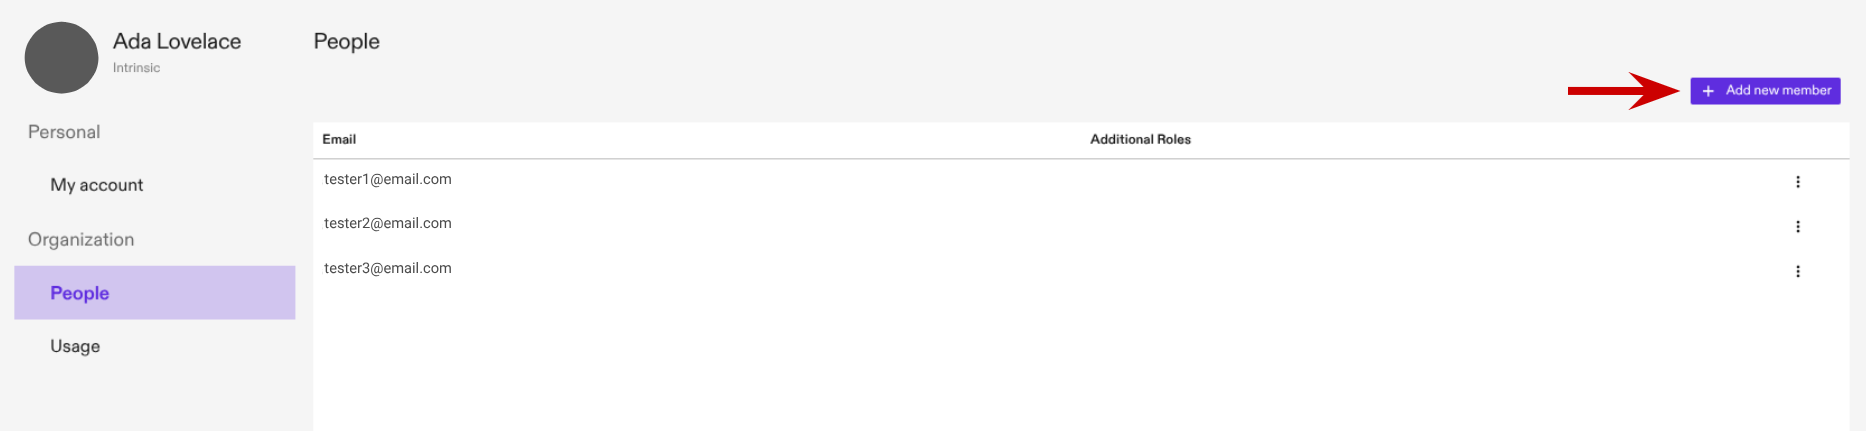Open My account in sidebar
The height and width of the screenshot is (431, 1866).
tap(97, 185)
